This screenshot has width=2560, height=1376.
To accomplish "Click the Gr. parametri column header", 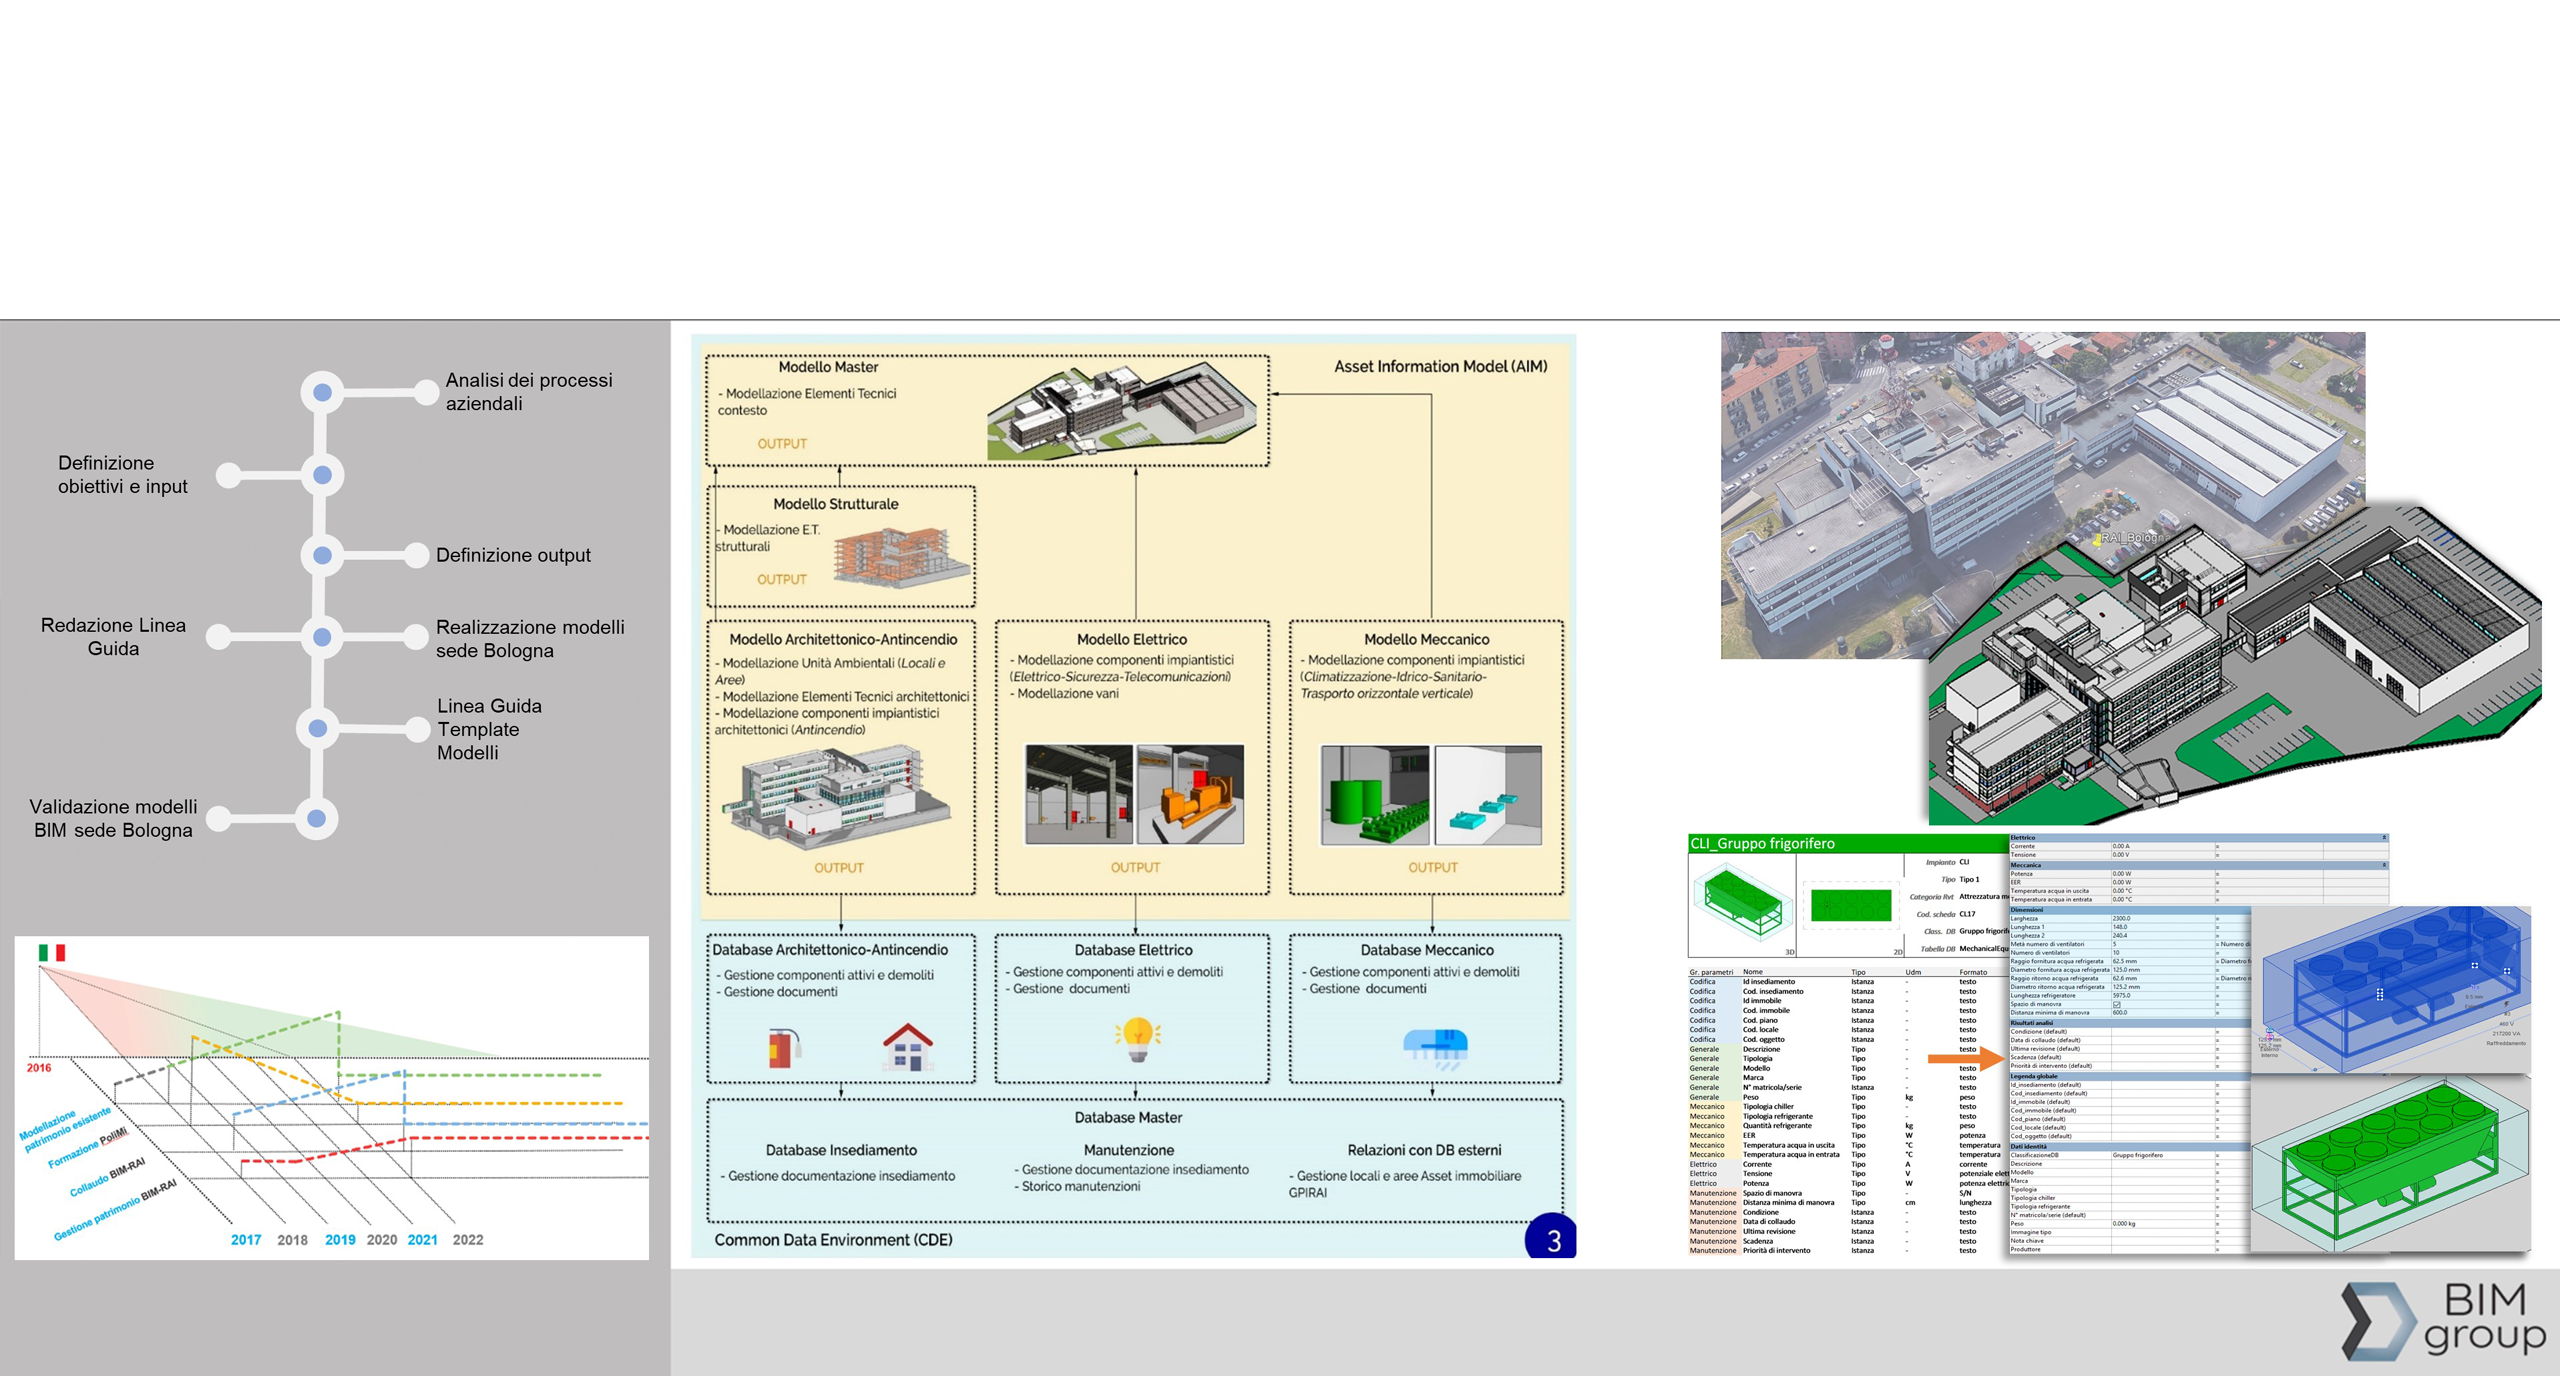I will tap(1711, 971).
